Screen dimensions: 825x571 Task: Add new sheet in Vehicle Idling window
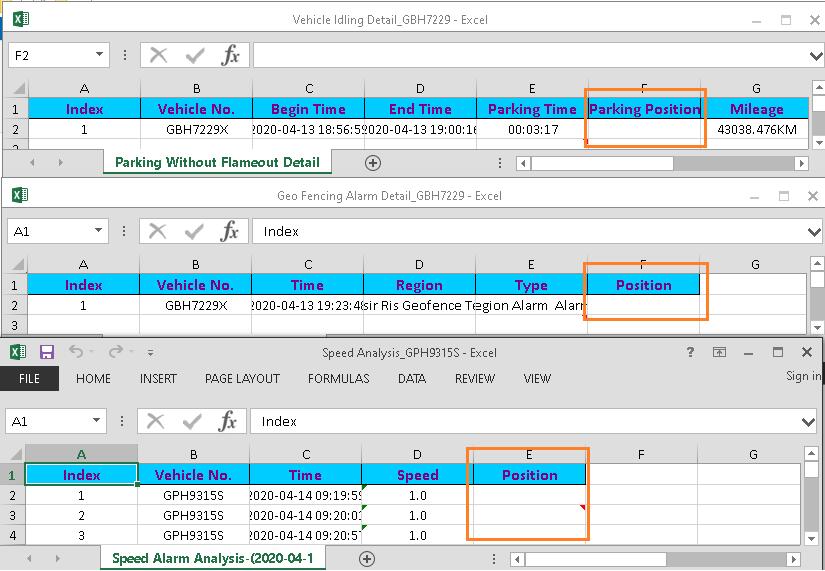click(x=373, y=163)
